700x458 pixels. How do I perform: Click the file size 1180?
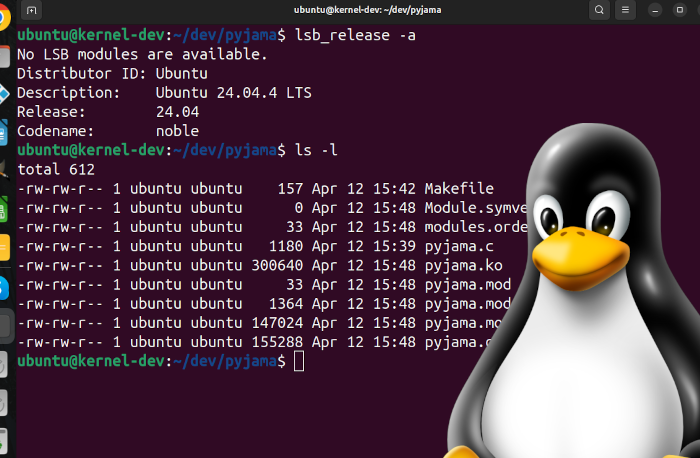click(286, 246)
